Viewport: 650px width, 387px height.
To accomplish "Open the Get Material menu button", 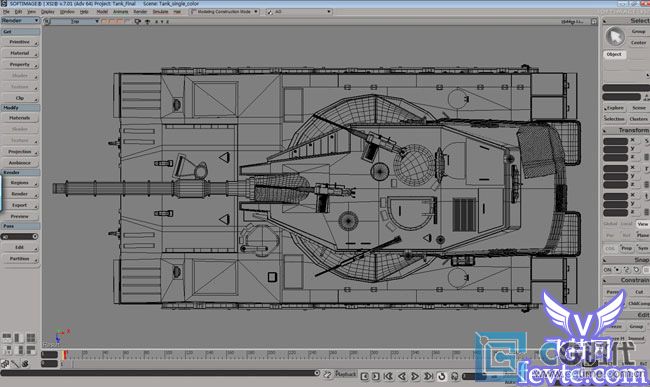I will [x=20, y=53].
